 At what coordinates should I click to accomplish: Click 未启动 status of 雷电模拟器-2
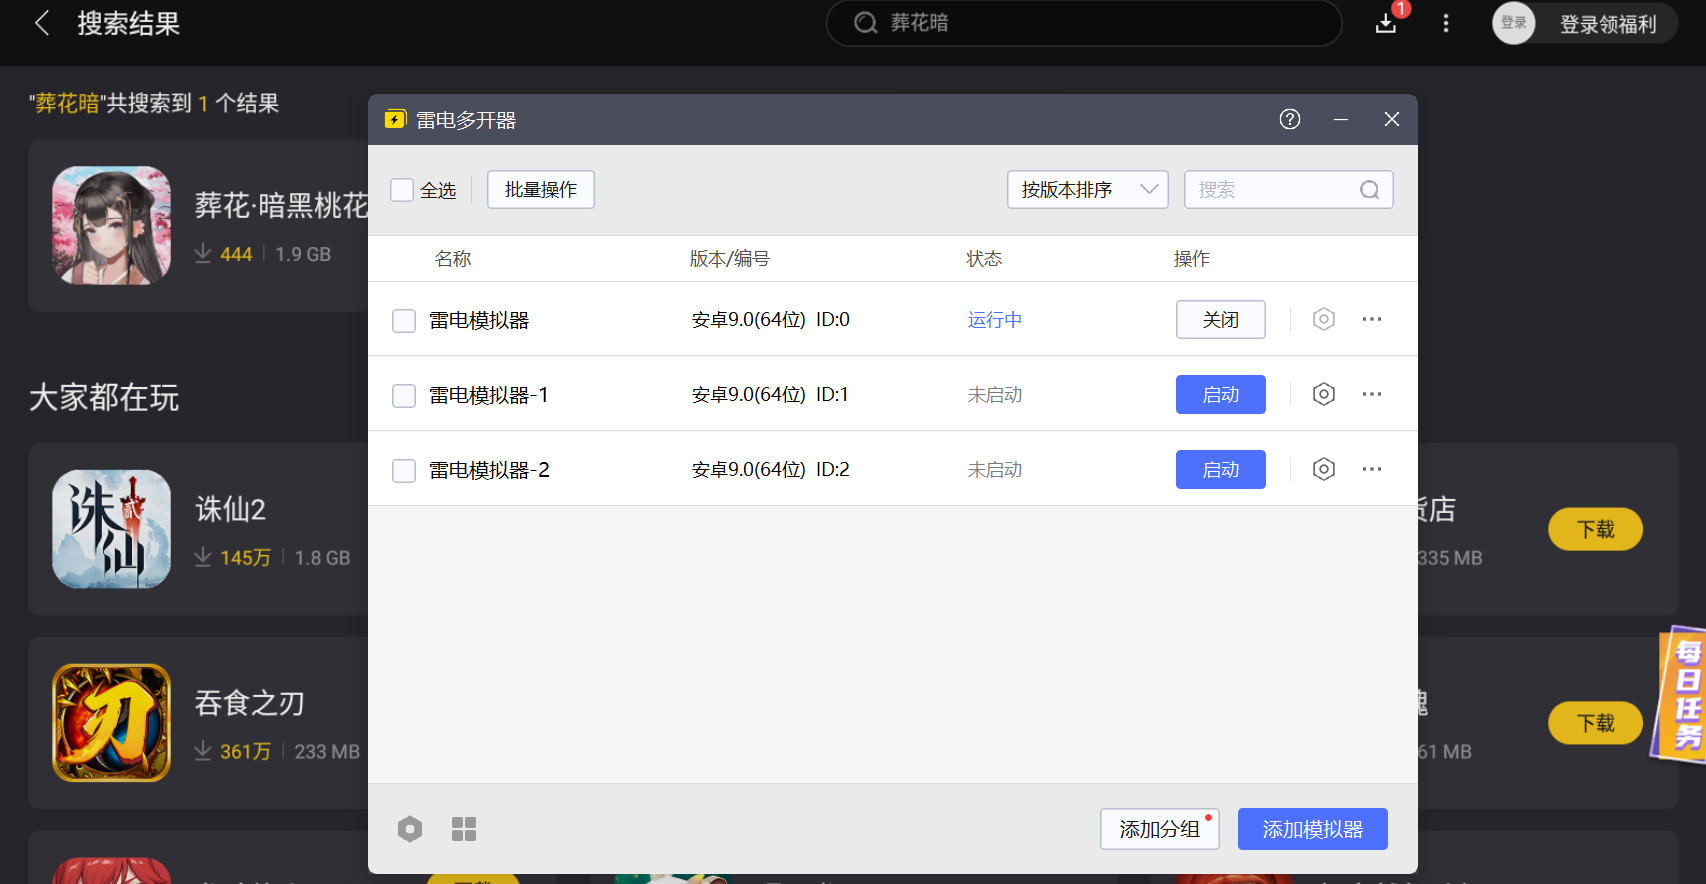point(995,470)
